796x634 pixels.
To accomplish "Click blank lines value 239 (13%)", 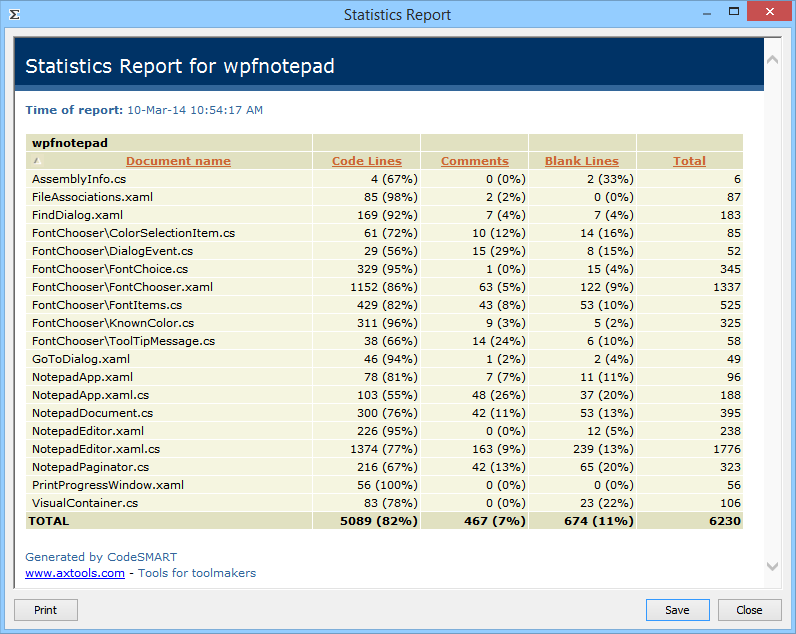I will [x=604, y=449].
